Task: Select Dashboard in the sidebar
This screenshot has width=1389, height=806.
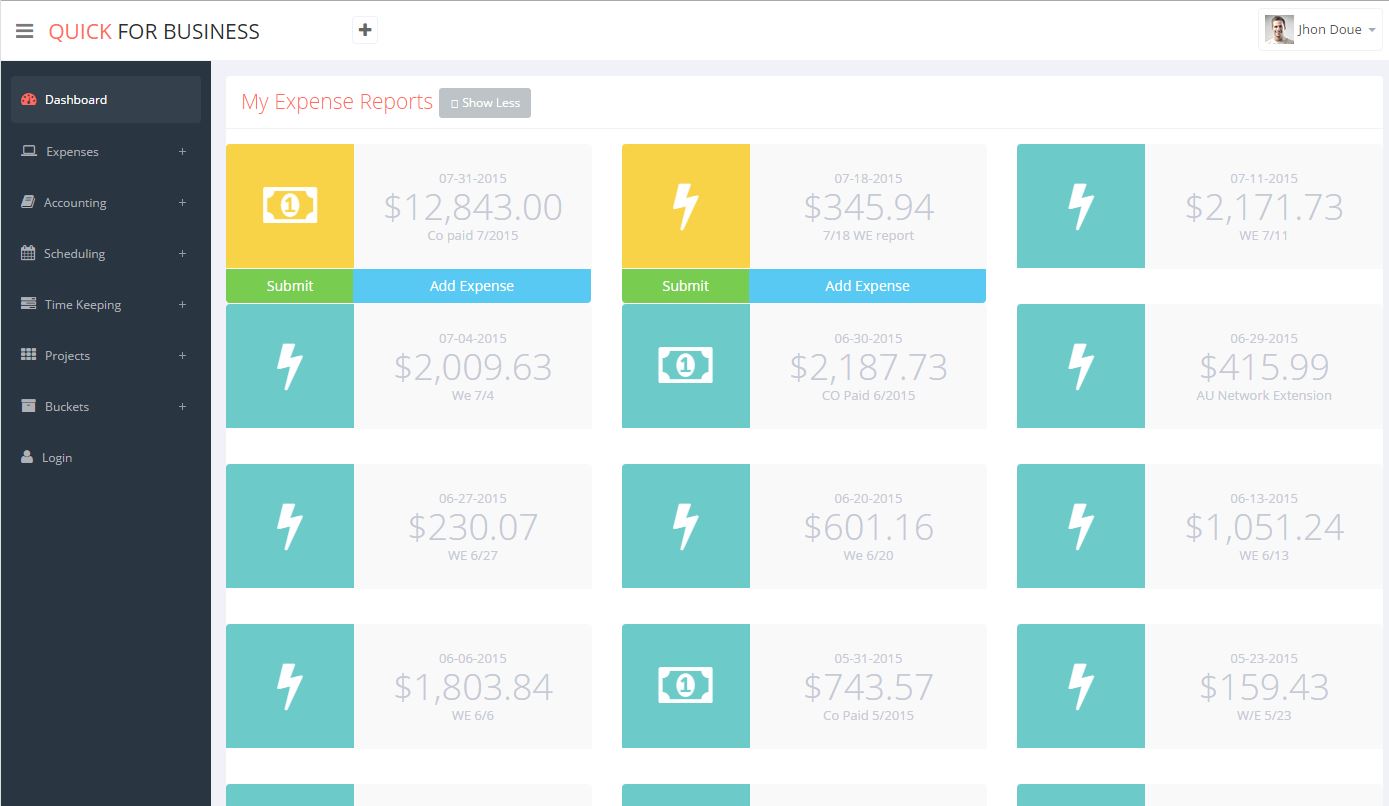Action: tap(76, 100)
